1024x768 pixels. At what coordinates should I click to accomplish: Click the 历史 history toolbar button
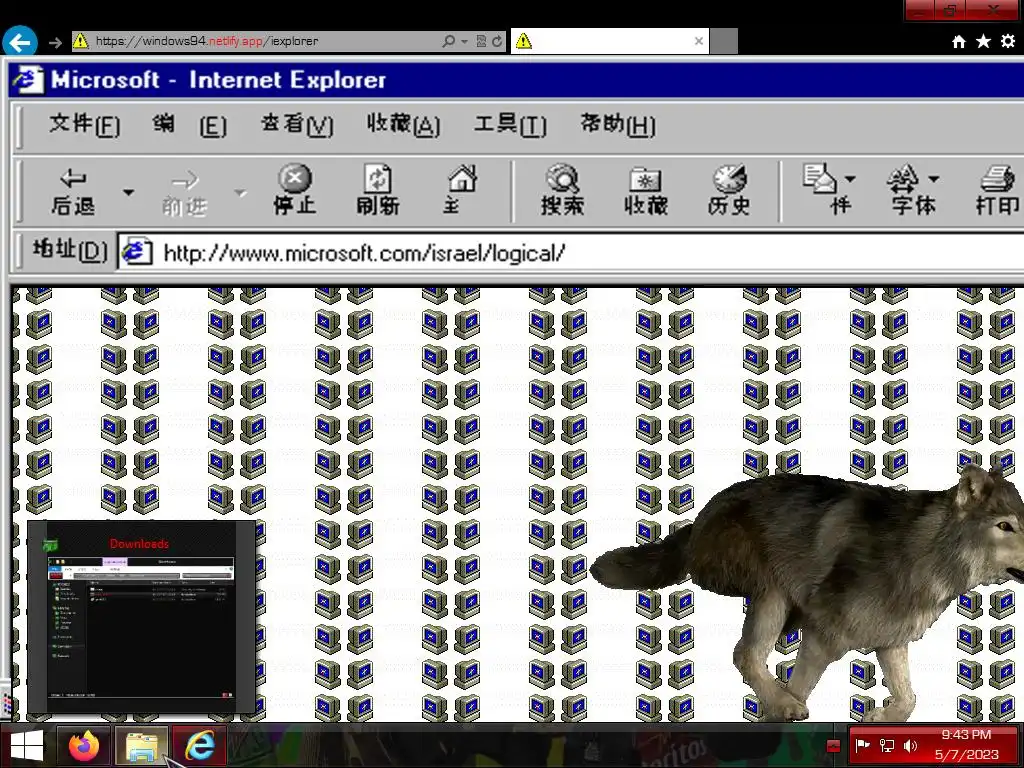[x=729, y=190]
